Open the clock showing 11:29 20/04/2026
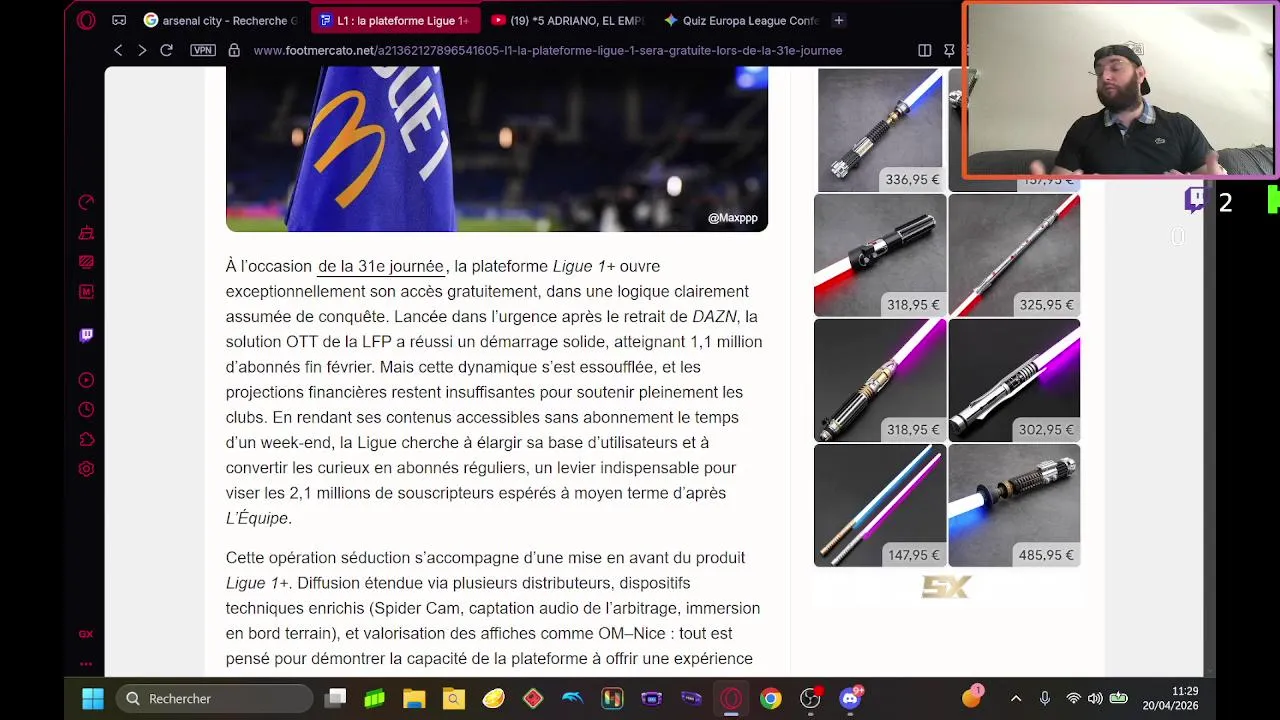The width and height of the screenshot is (1280, 720). pos(1171,698)
